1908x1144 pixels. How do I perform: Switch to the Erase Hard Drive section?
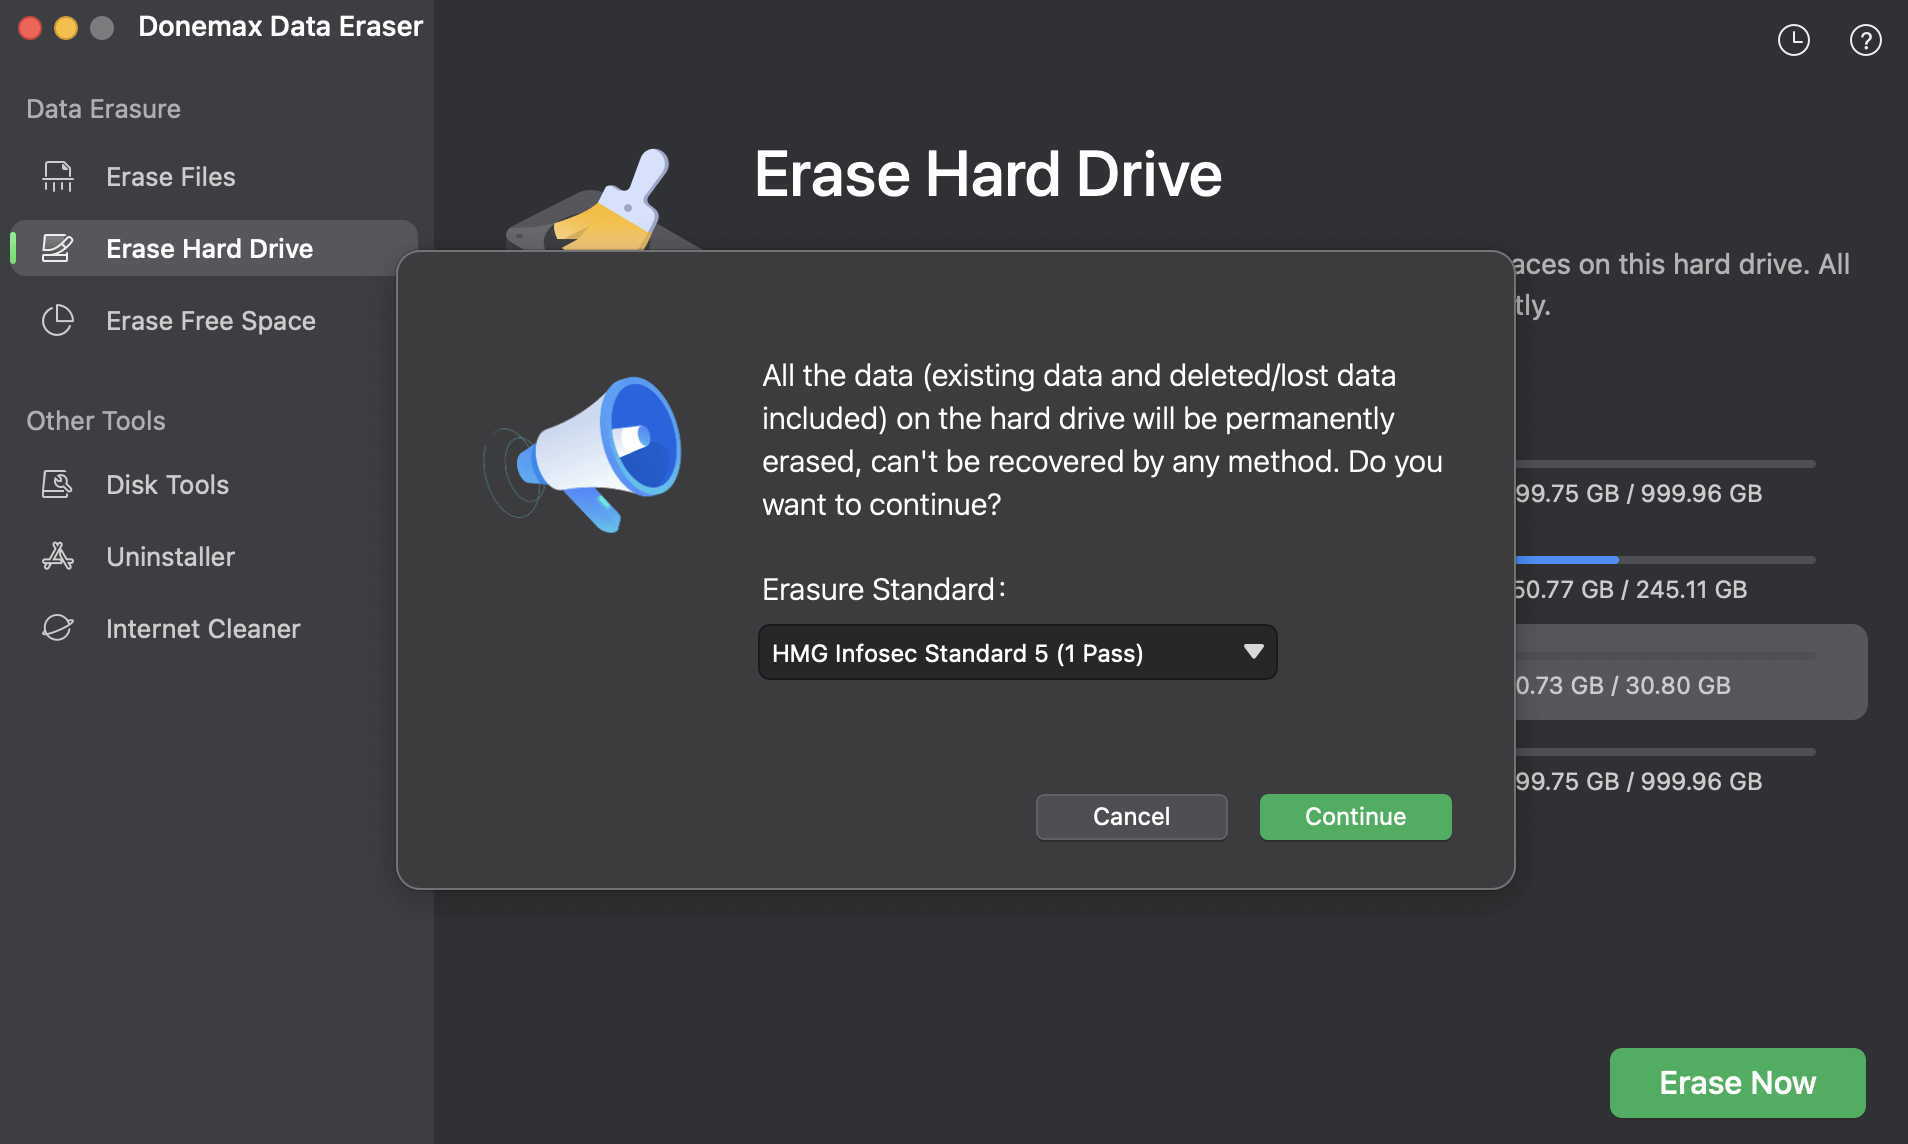point(208,248)
